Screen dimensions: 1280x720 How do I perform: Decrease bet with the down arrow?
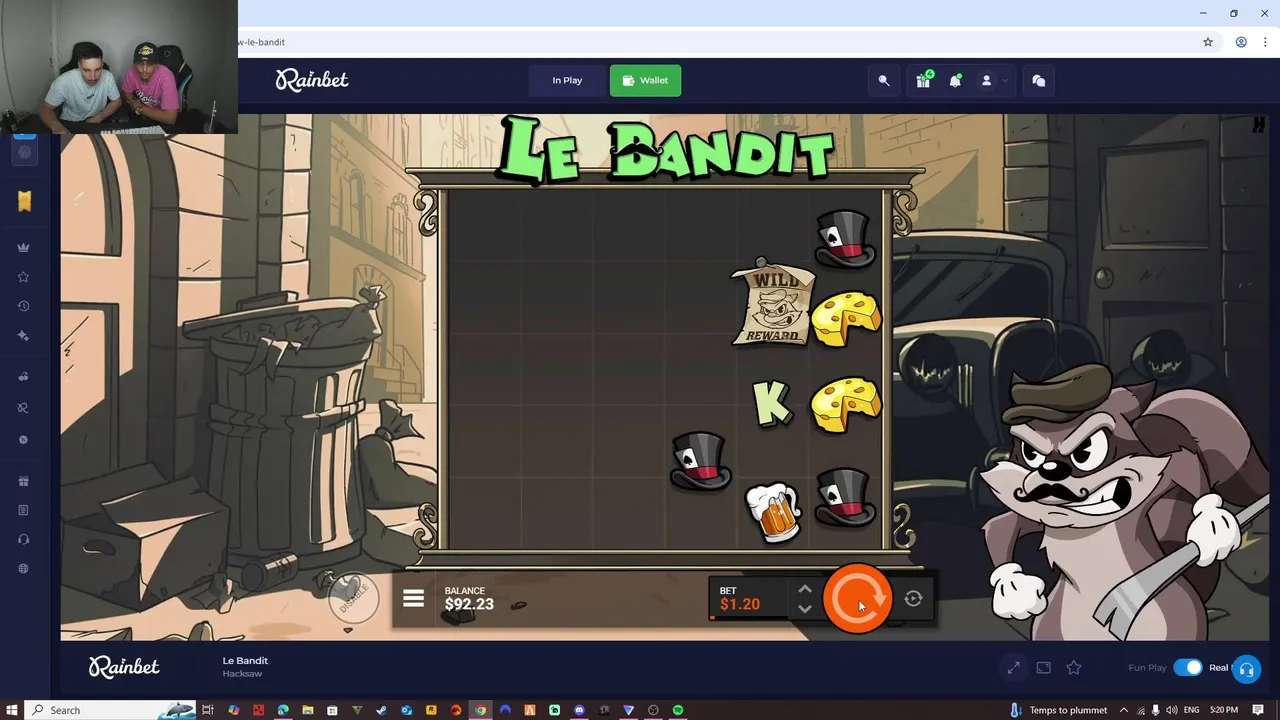[805, 609]
